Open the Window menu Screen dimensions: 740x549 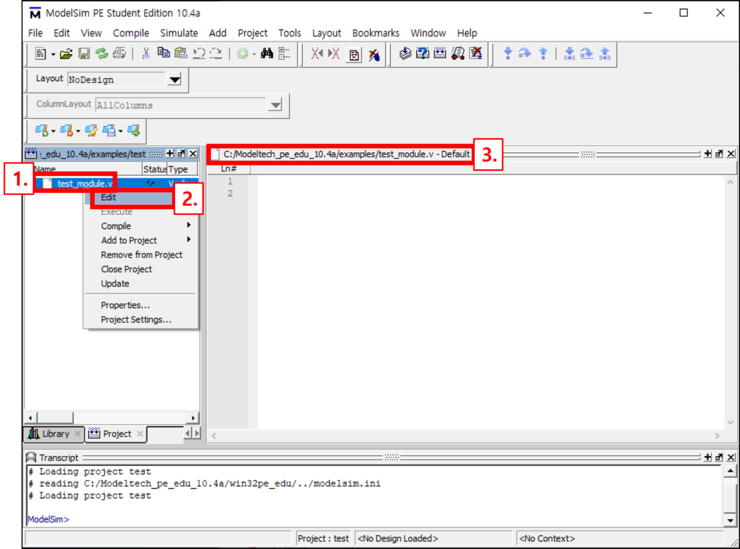(428, 33)
